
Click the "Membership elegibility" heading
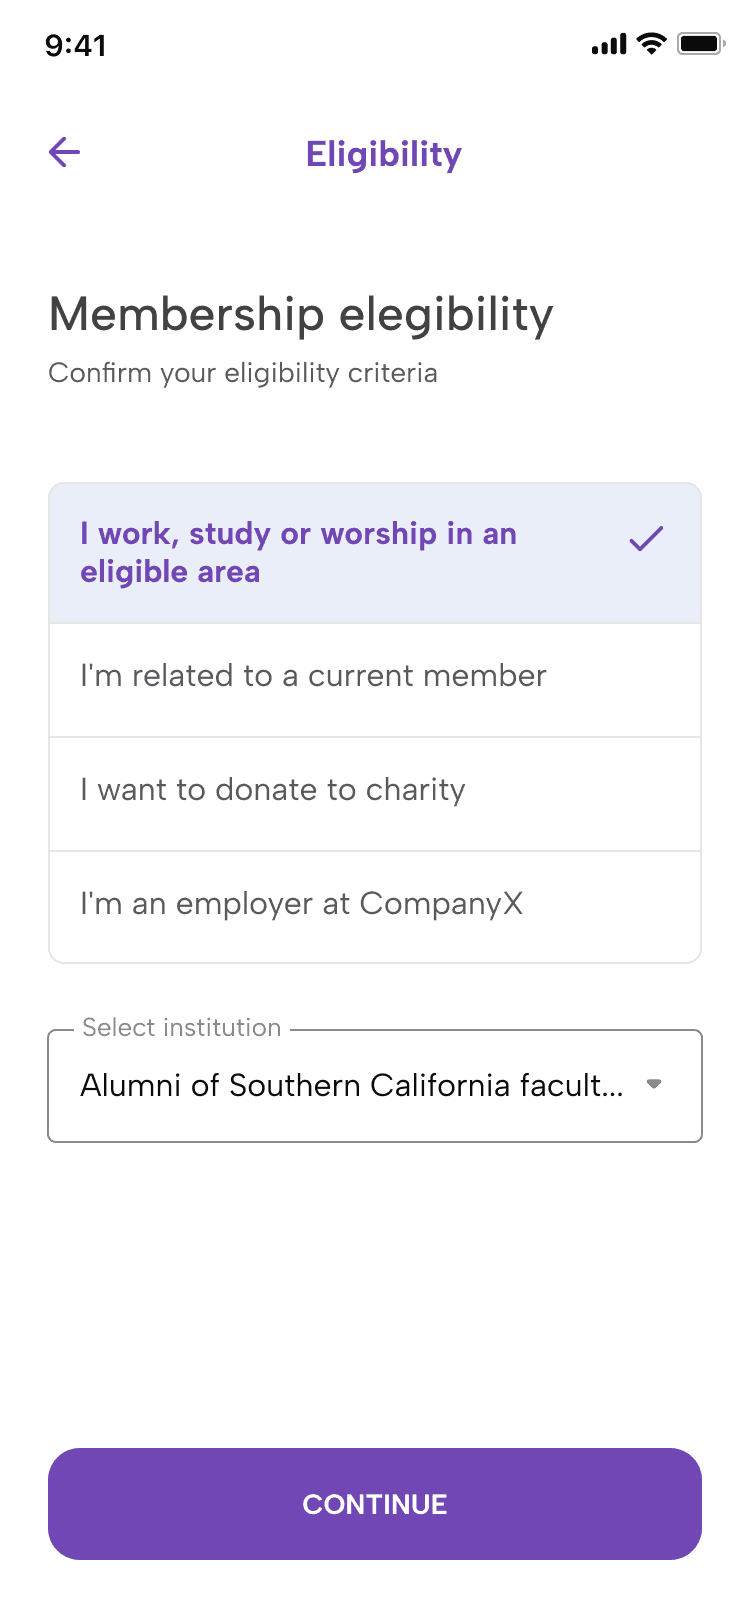tap(301, 315)
